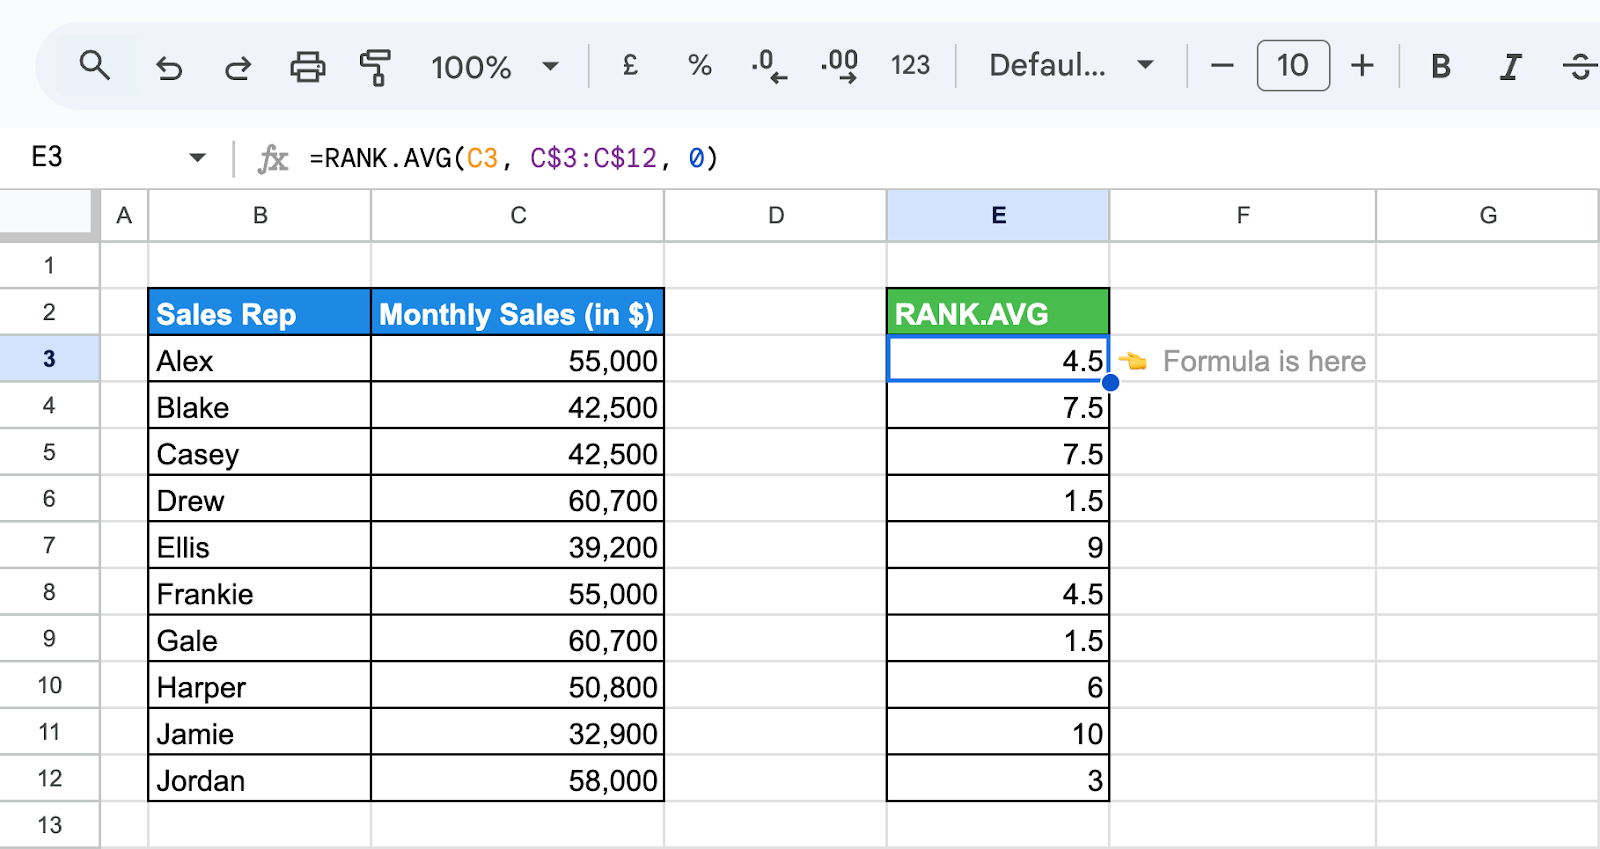
Task: Select row 3 header
Action: click(49, 358)
